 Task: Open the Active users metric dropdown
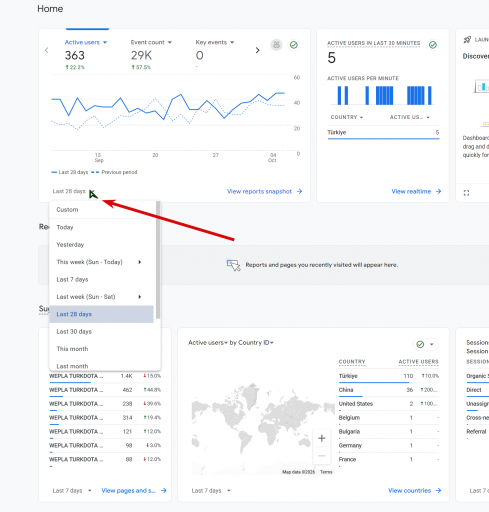coord(86,42)
